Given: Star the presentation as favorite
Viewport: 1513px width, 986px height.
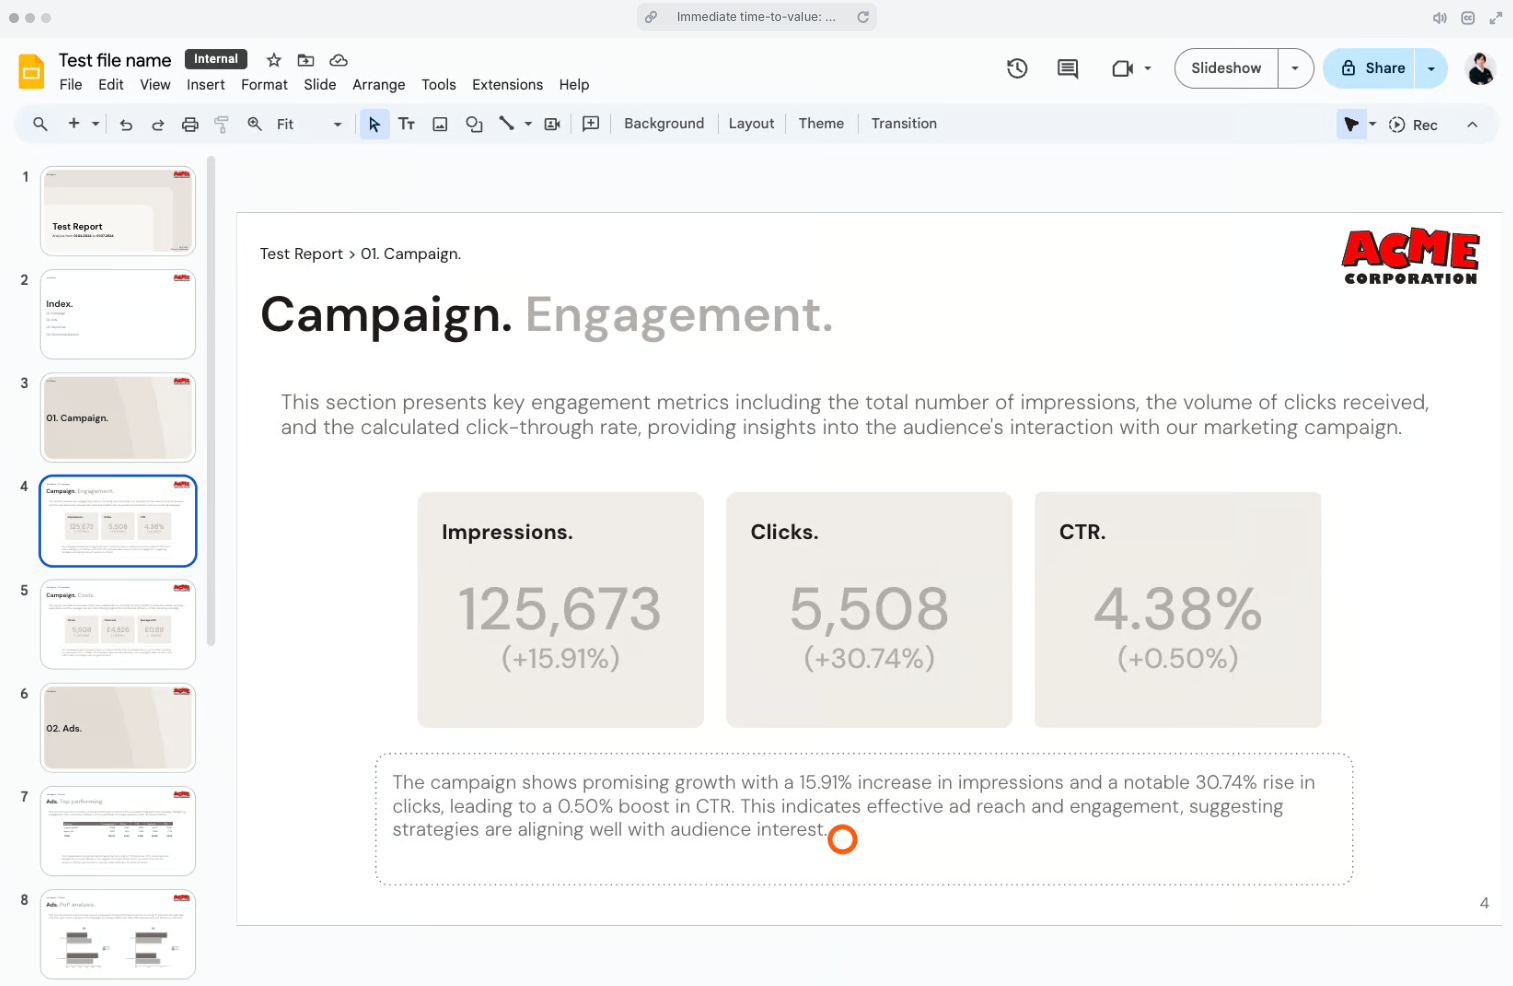Looking at the screenshot, I should (274, 60).
